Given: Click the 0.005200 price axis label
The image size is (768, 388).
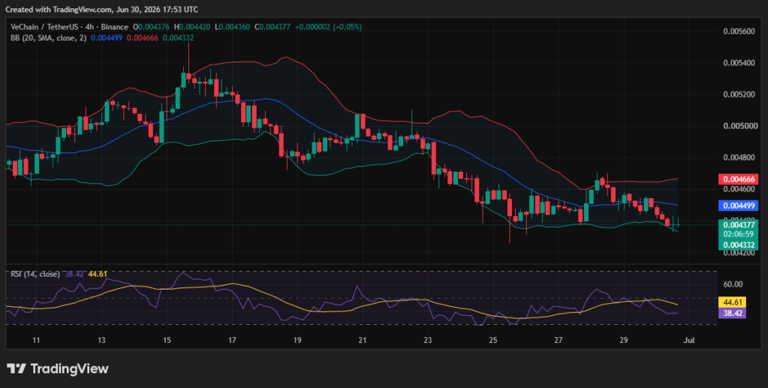Looking at the screenshot, I should [x=739, y=94].
